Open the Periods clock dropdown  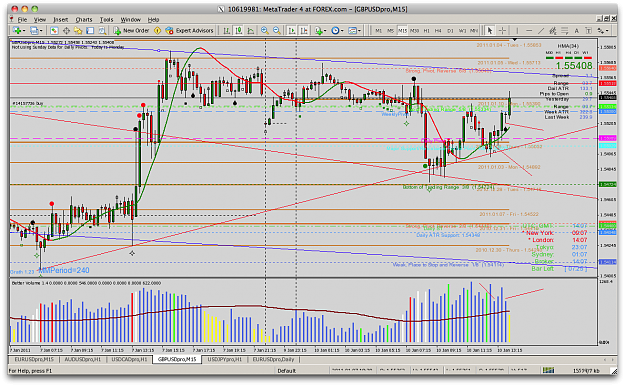point(337,30)
